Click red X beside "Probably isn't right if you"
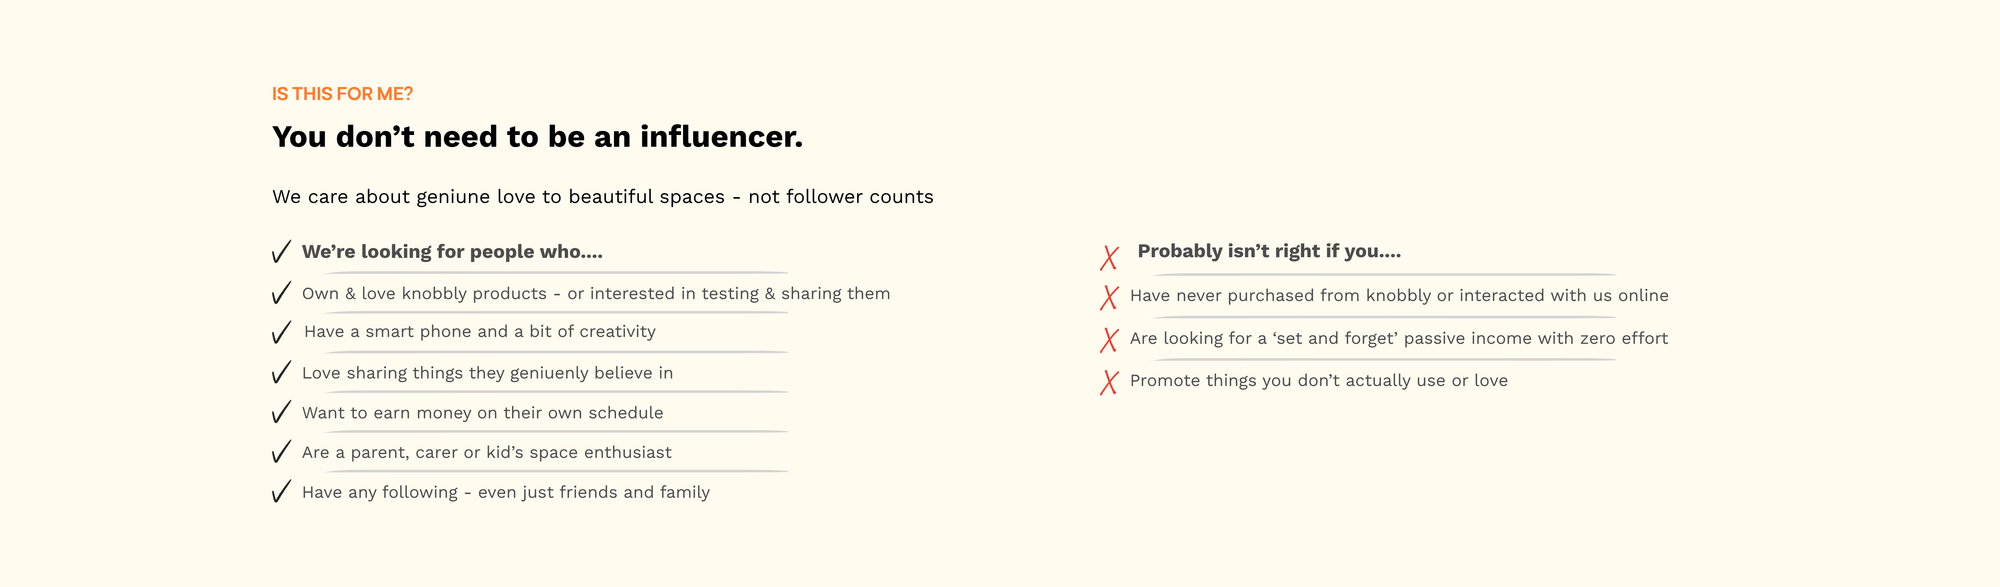This screenshot has height=587, width=2000. point(1109,258)
